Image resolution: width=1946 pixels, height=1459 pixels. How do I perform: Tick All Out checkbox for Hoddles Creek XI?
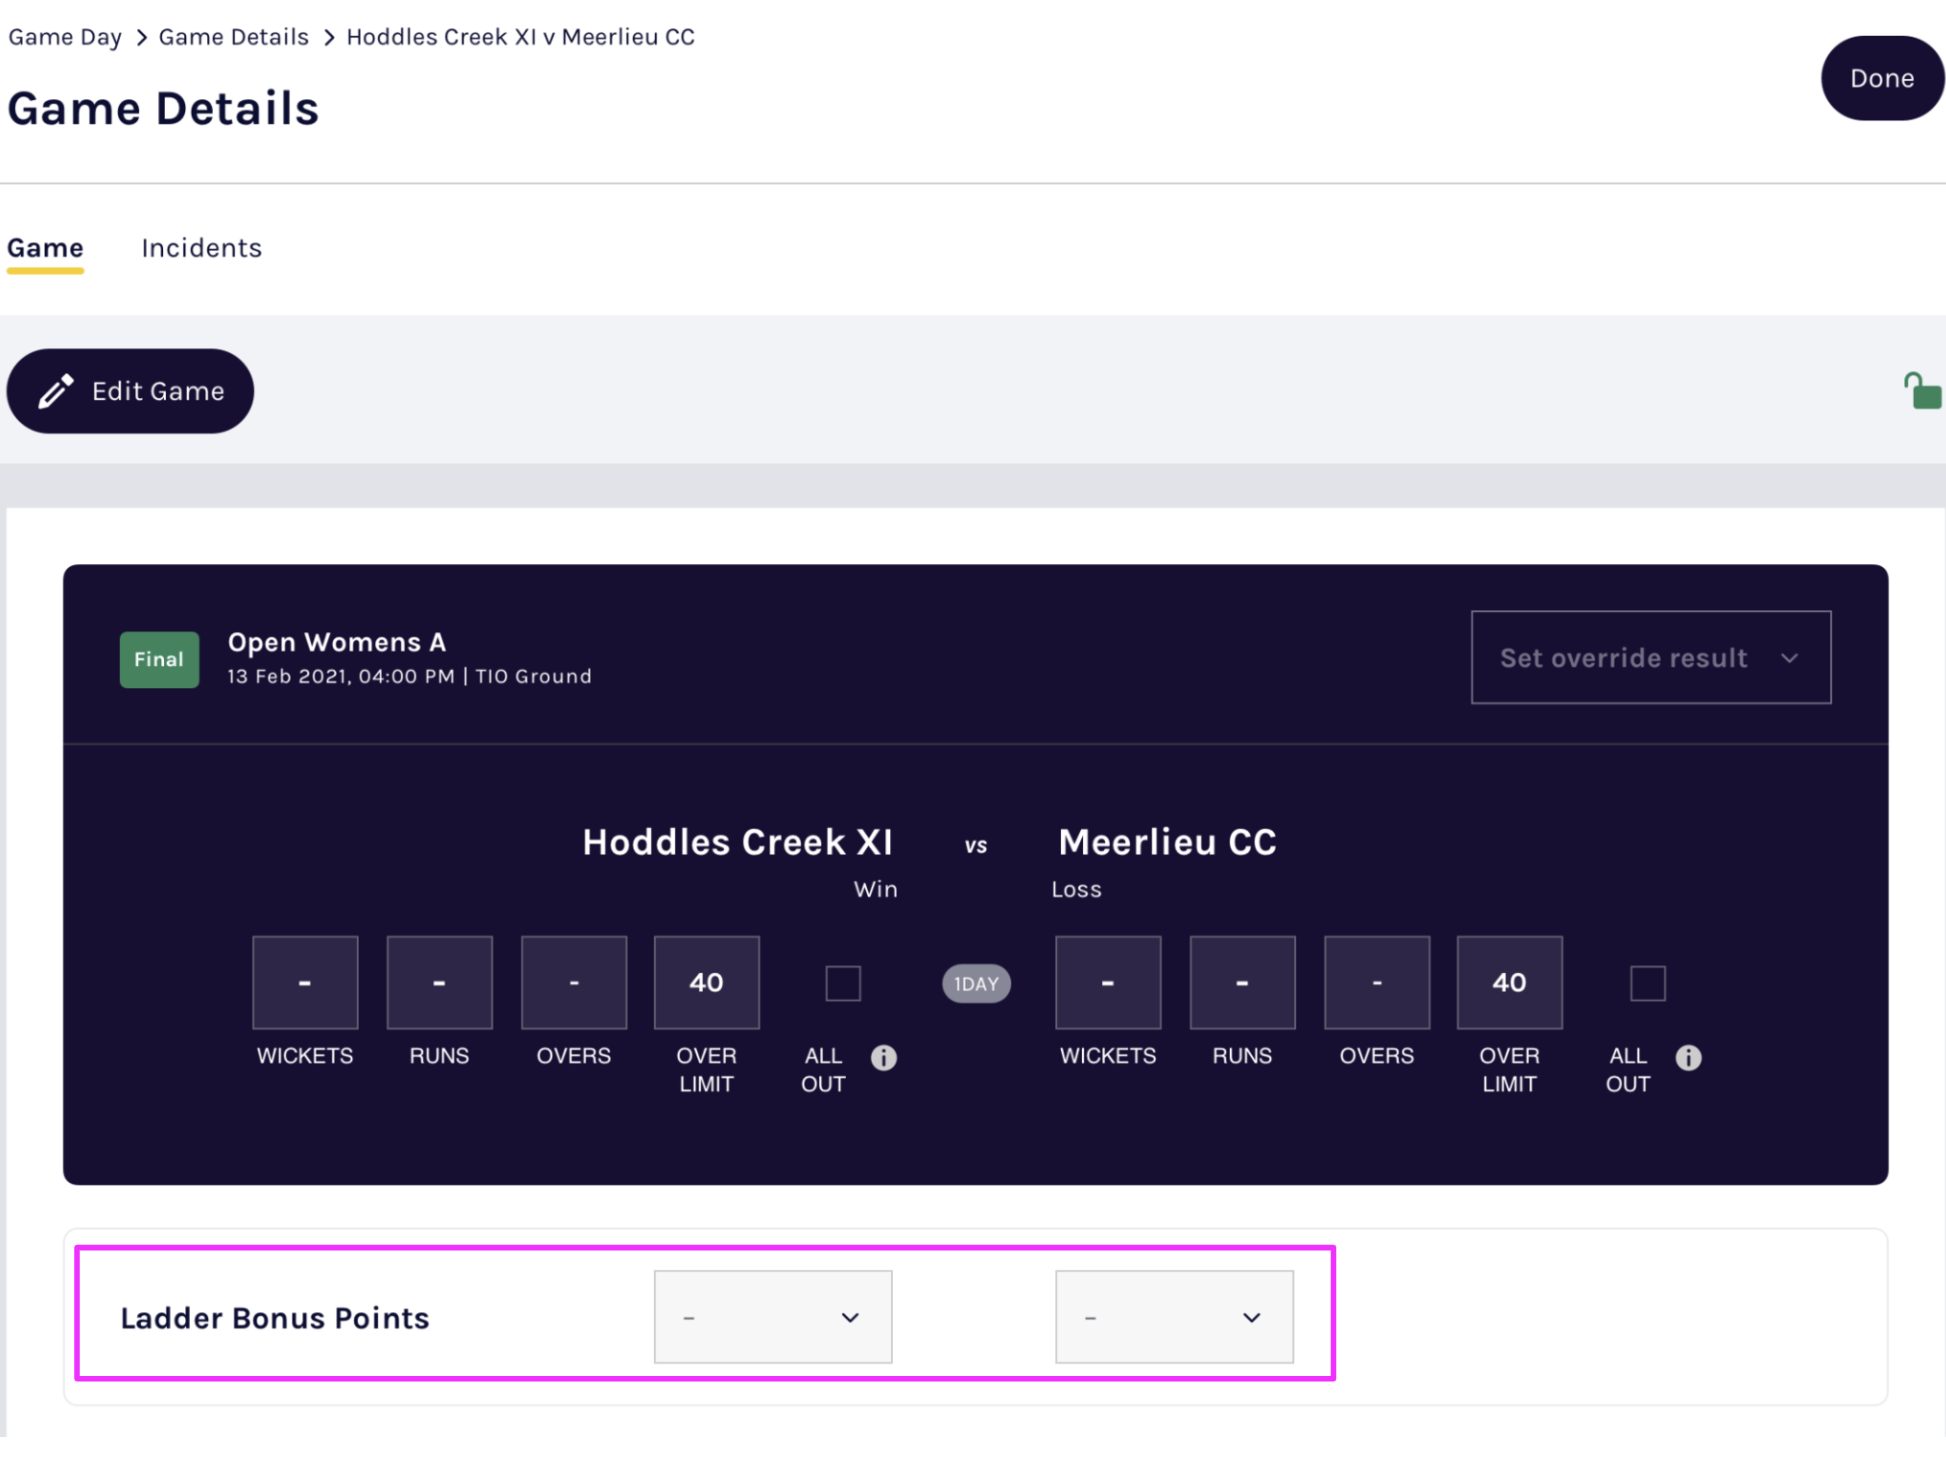842,983
